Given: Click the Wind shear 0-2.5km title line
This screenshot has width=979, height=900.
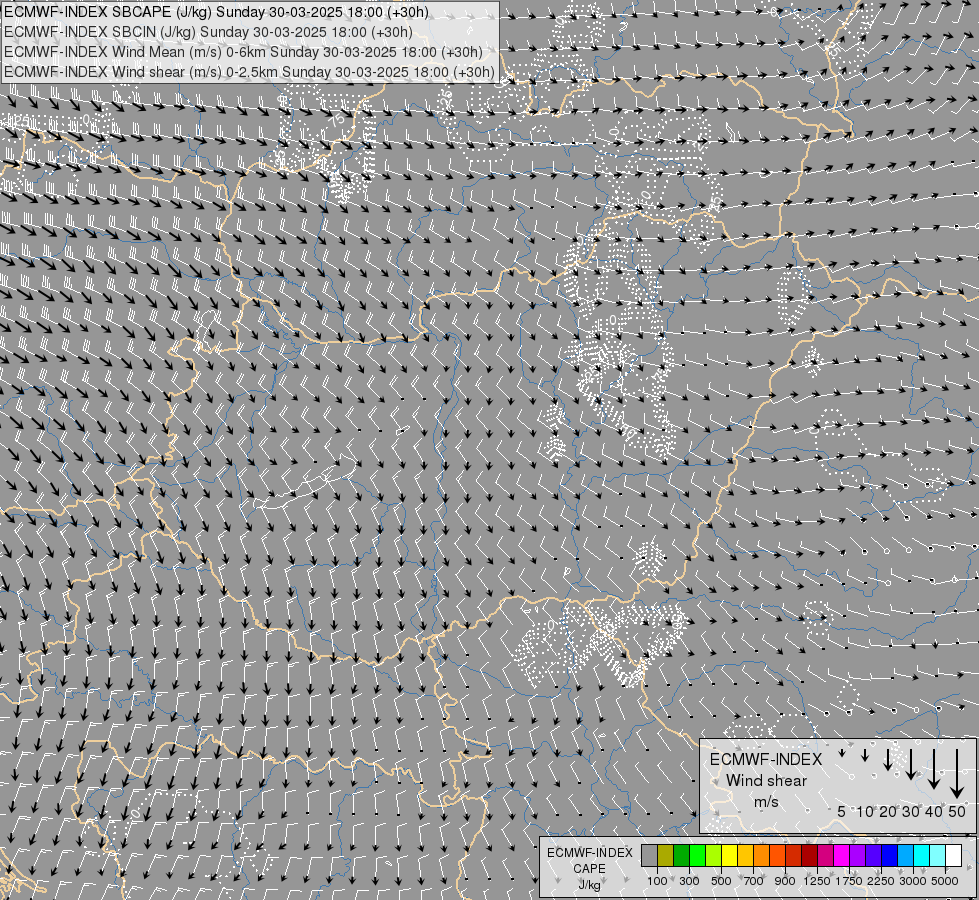Looking at the screenshot, I should 249,72.
